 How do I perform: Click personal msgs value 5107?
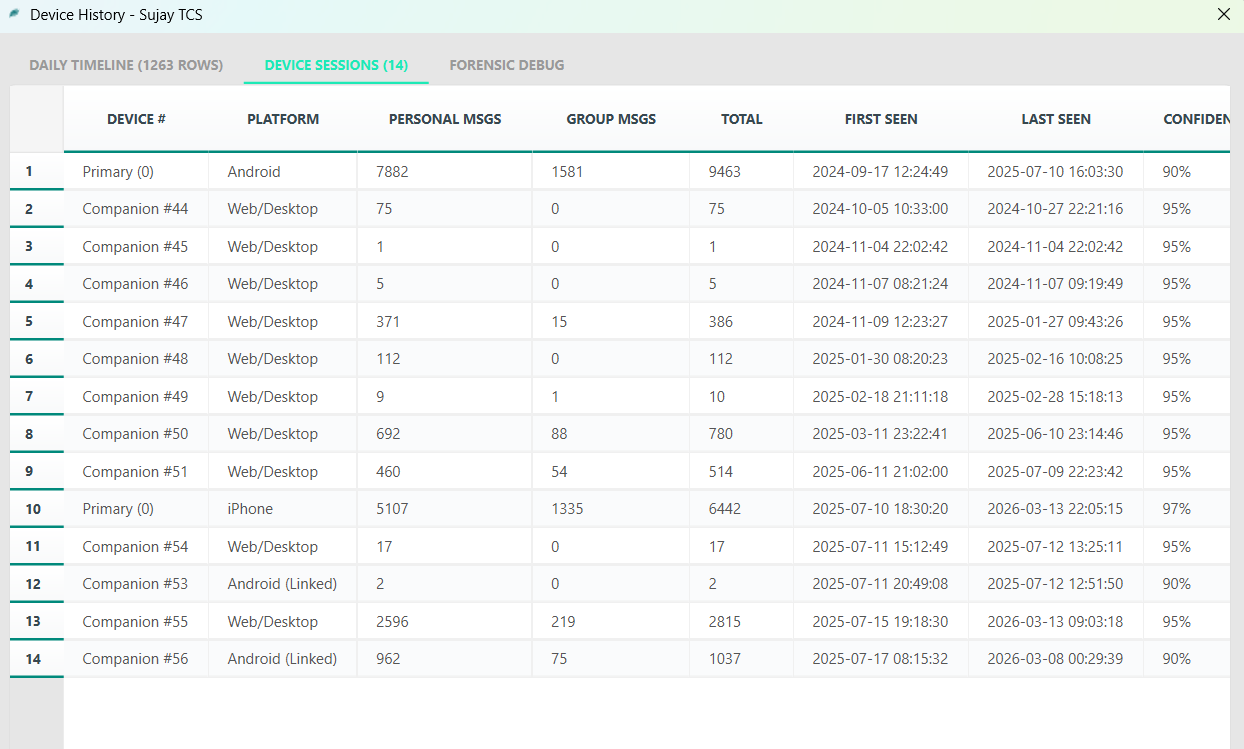pyautogui.click(x=445, y=509)
